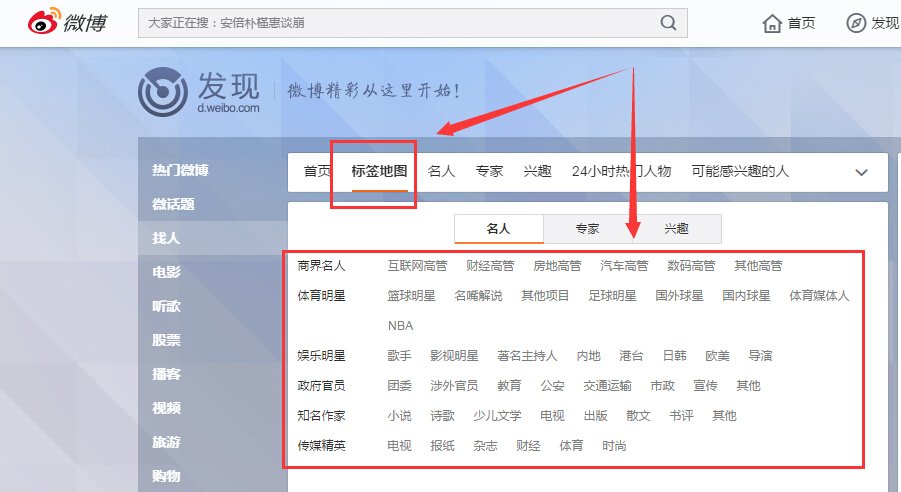The width and height of the screenshot is (901, 492).
Task: Select the 兴趣 sub-tab in panel
Action: coord(676,229)
